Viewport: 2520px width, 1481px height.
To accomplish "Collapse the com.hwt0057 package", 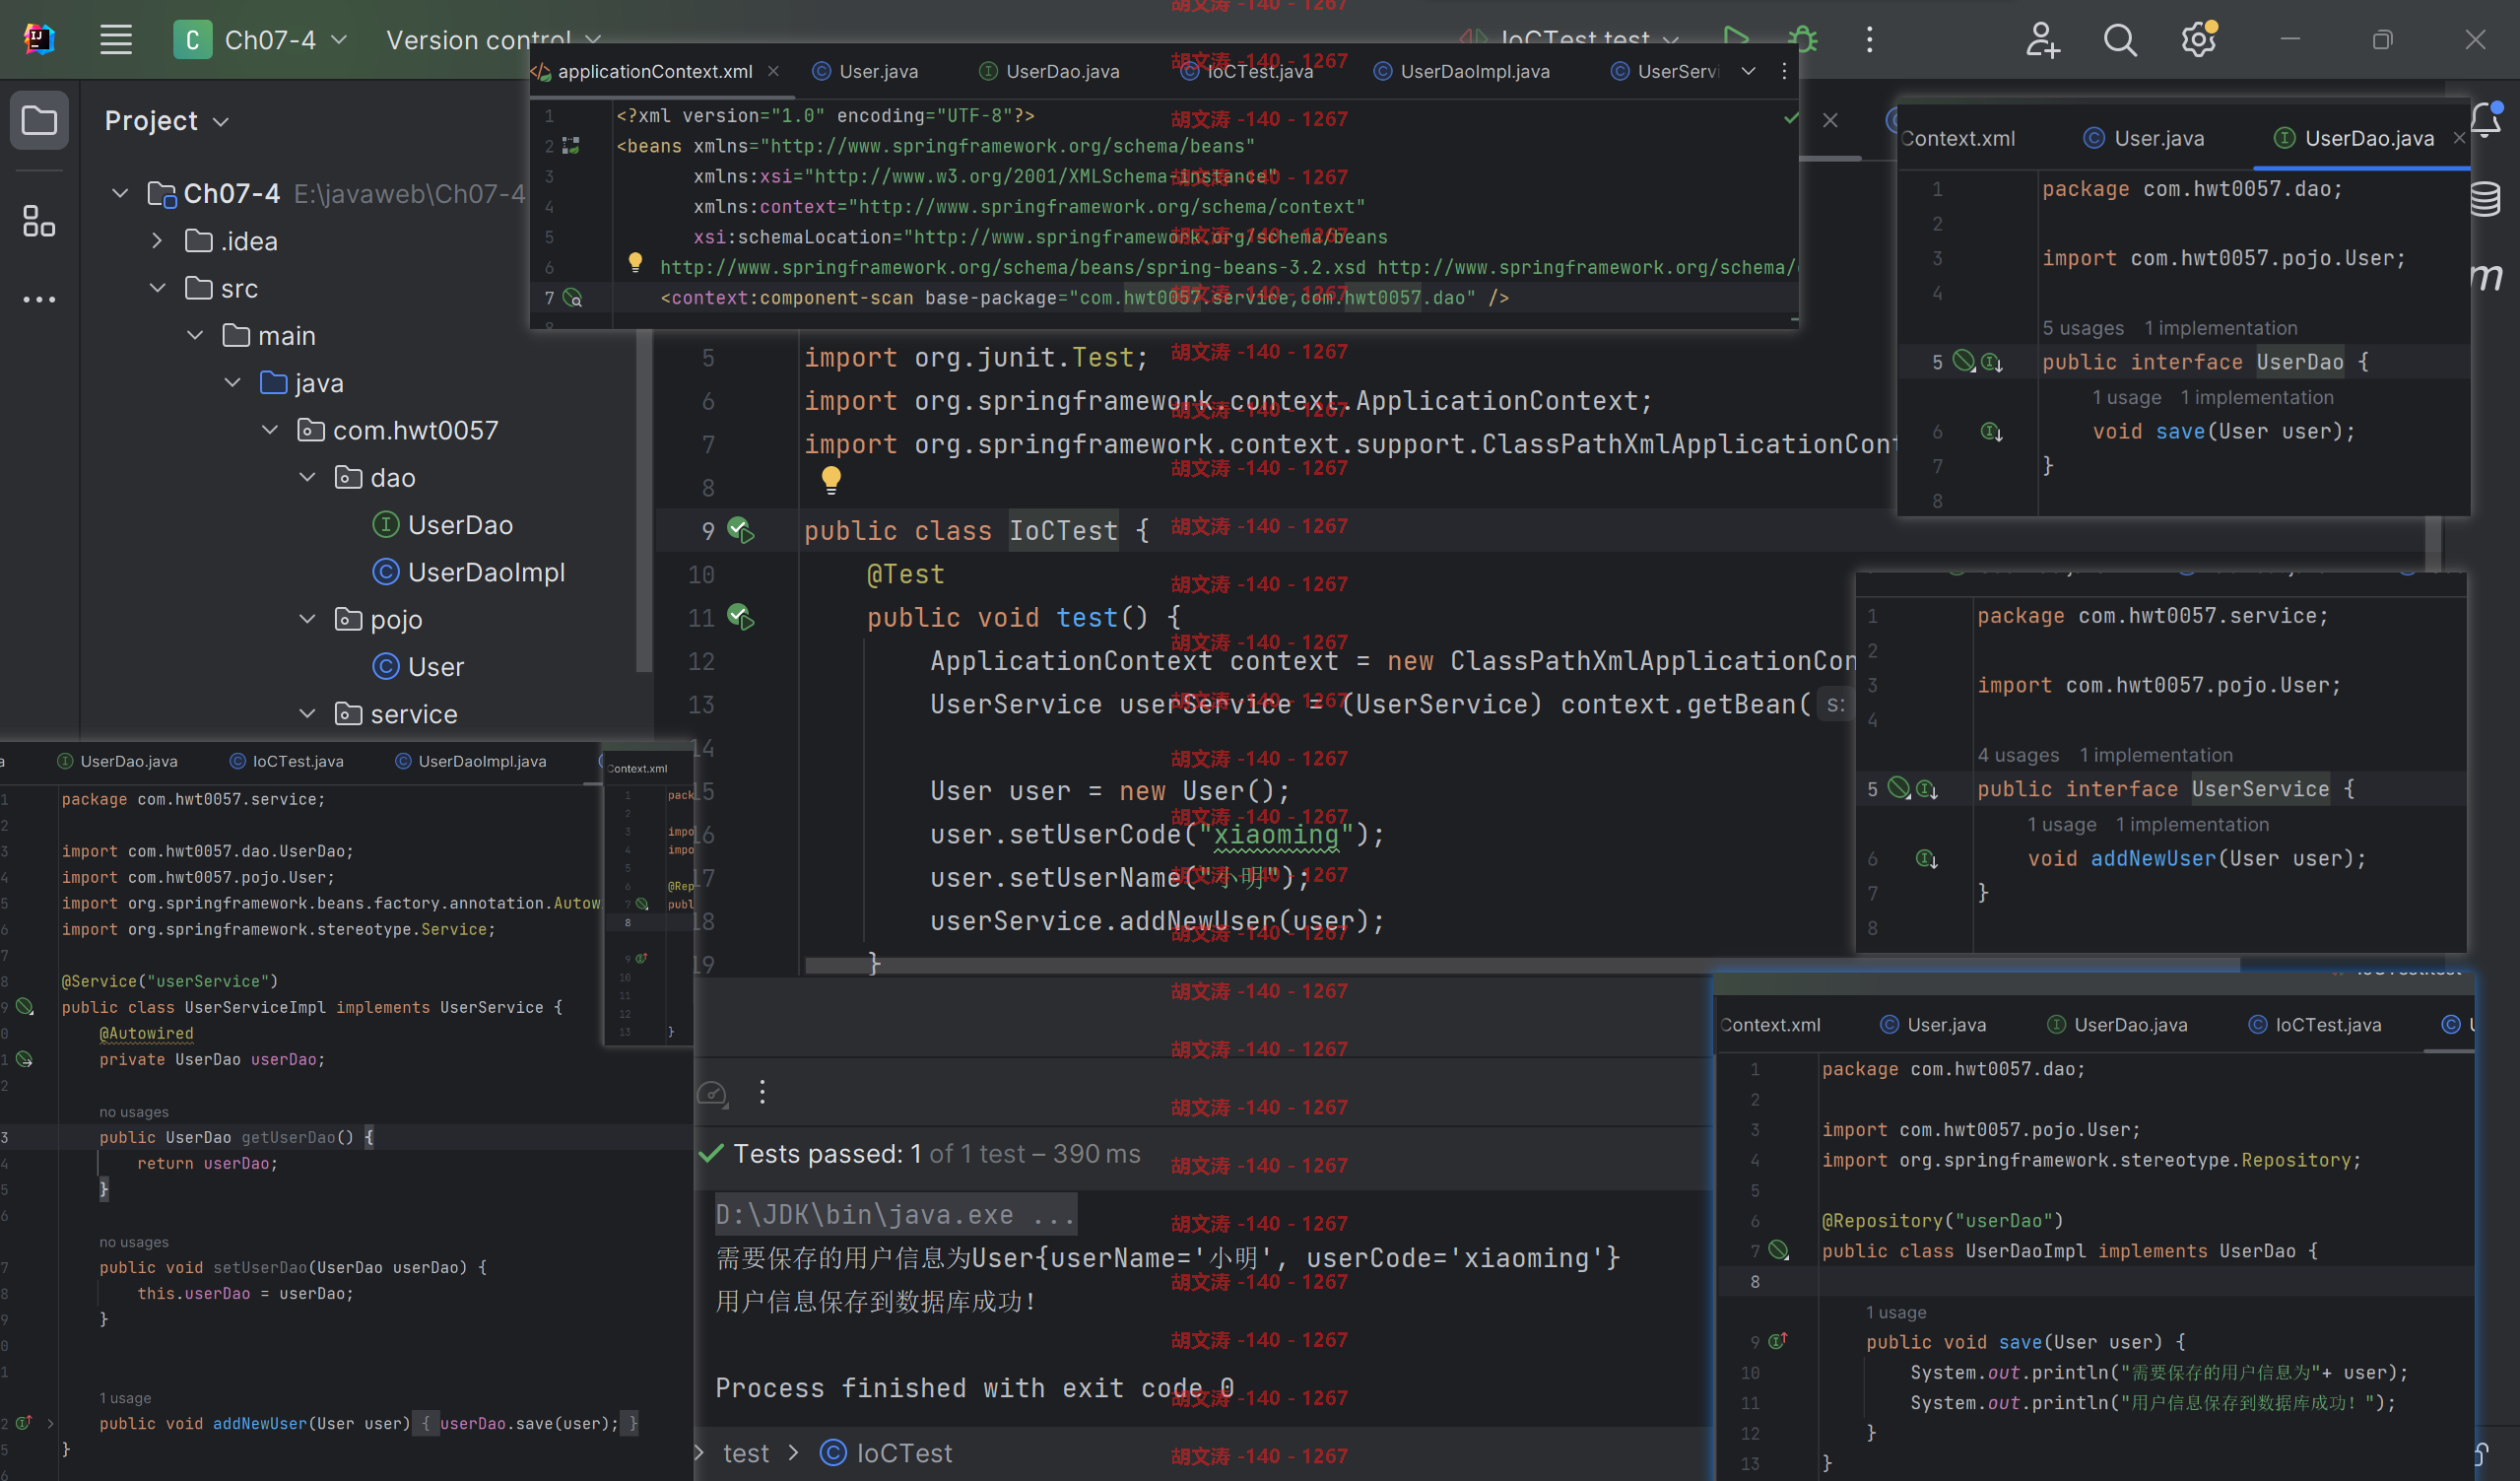I will [270, 430].
